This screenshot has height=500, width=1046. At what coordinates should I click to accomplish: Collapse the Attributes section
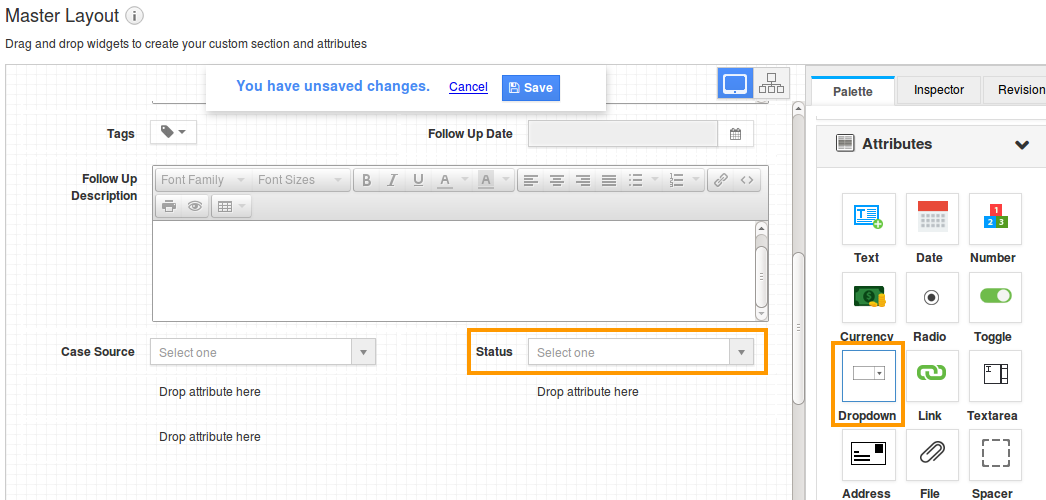point(1021,144)
